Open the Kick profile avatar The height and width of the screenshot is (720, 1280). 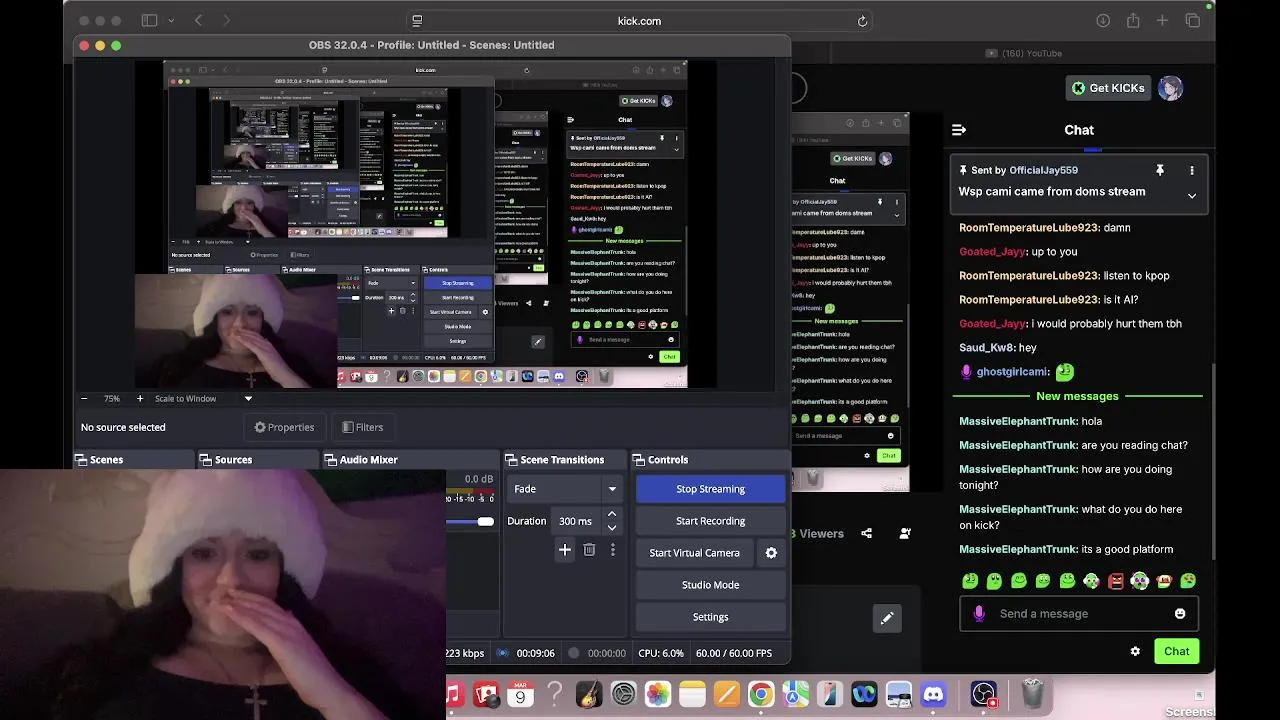click(1171, 88)
